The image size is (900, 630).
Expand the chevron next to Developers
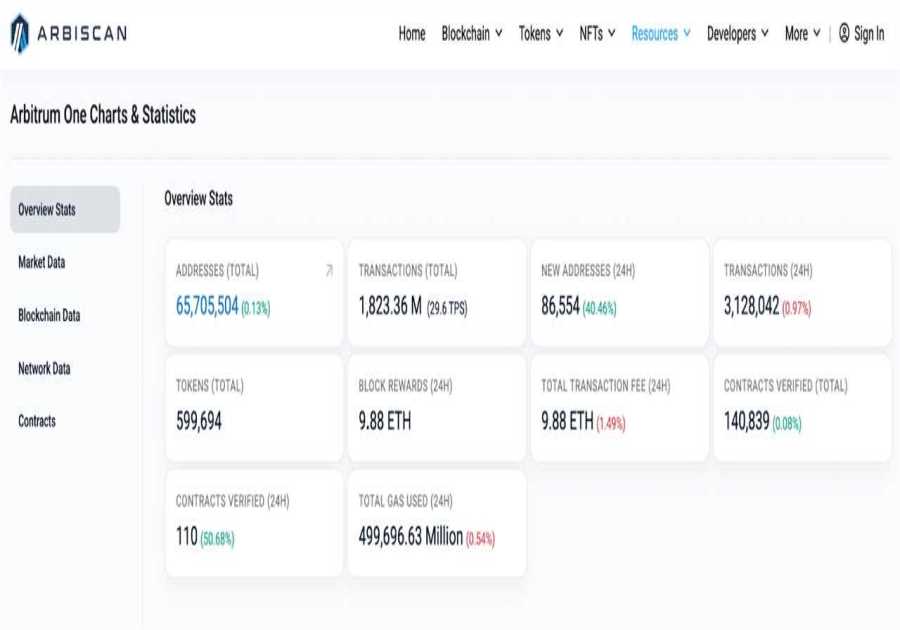(765, 33)
